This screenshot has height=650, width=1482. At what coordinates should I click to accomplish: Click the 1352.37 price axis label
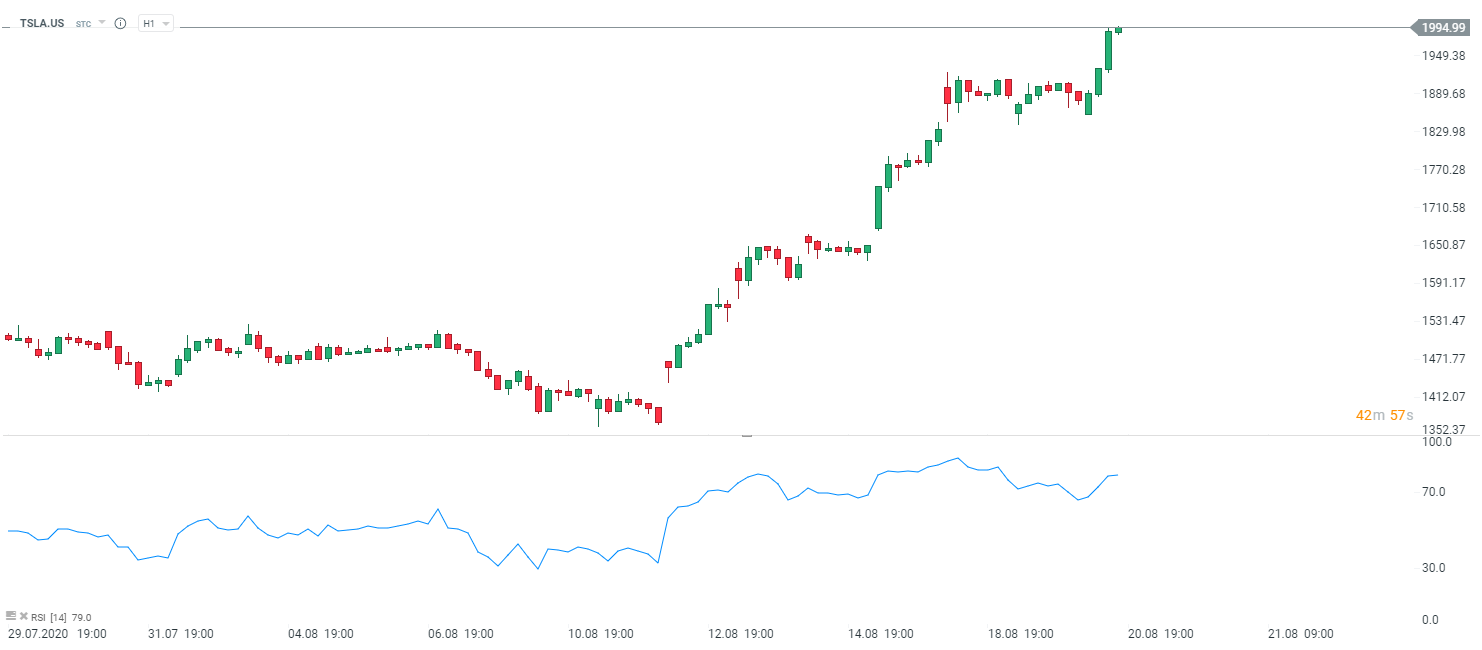[1443, 430]
